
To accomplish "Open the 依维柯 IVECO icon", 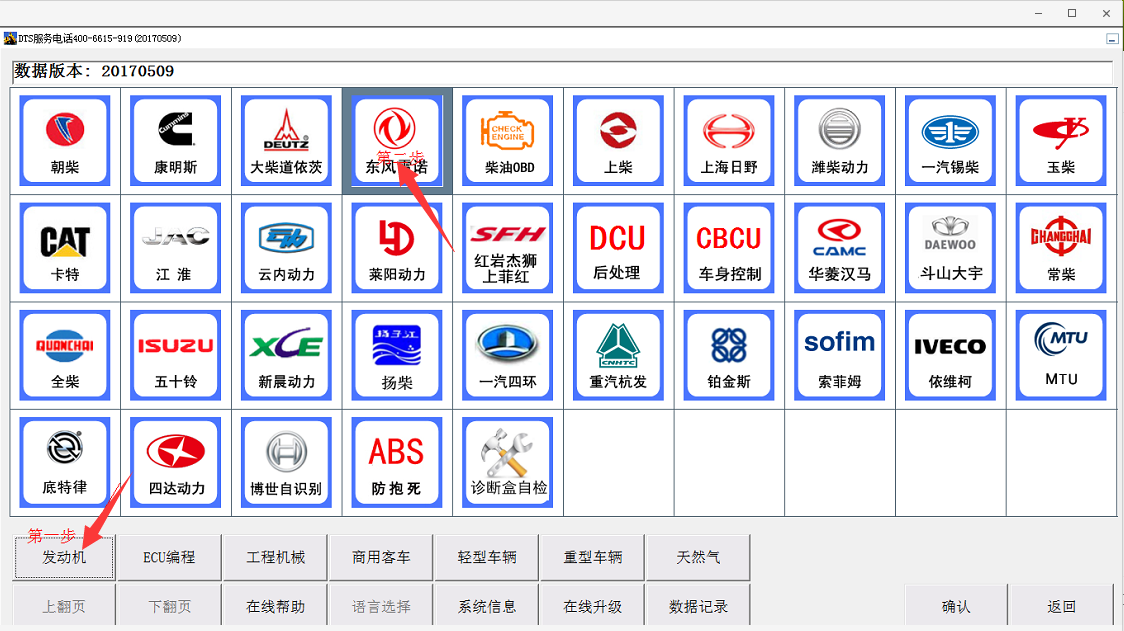I will (x=951, y=355).
